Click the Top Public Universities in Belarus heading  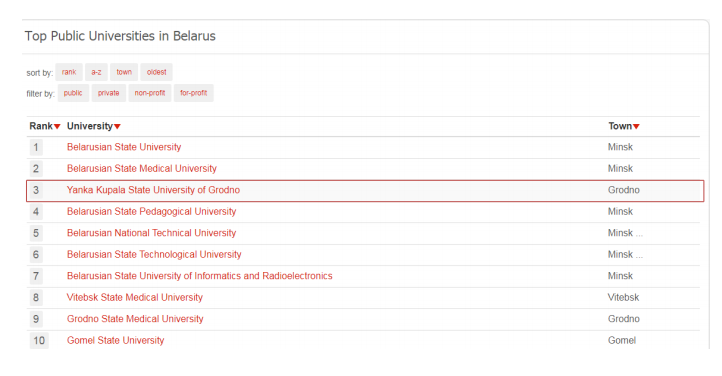[x=120, y=36]
